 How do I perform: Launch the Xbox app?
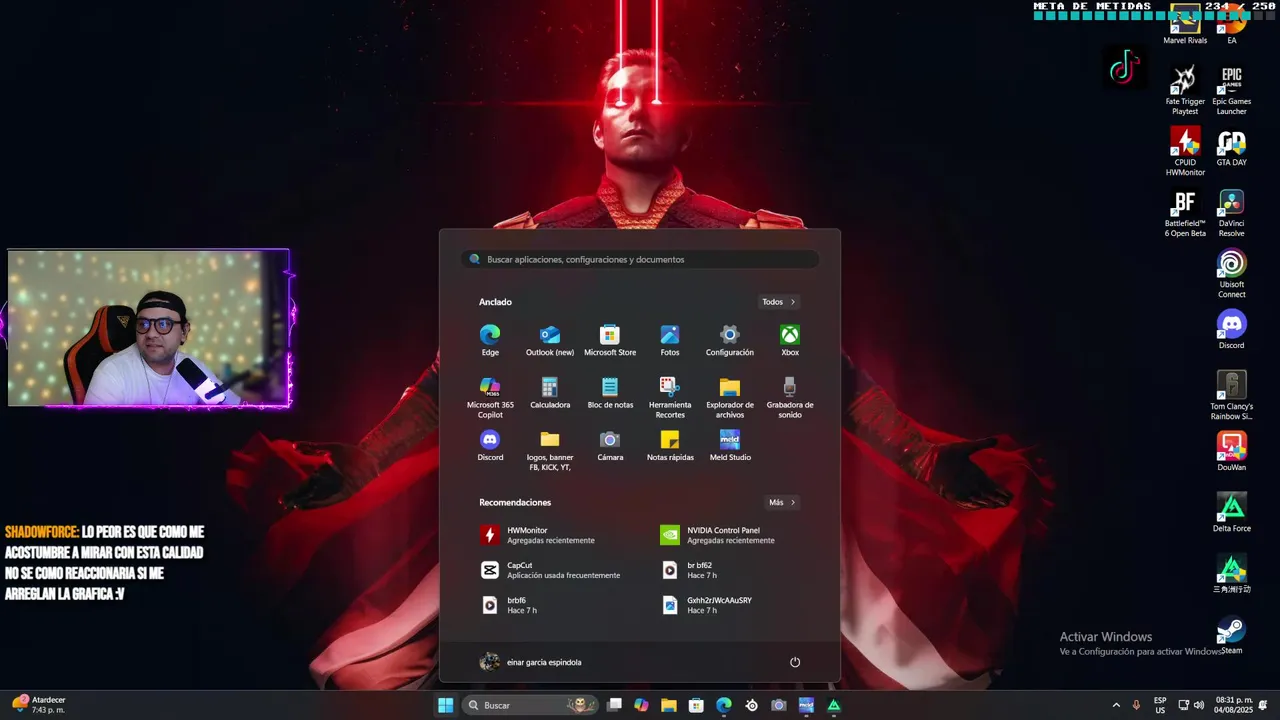pos(790,340)
